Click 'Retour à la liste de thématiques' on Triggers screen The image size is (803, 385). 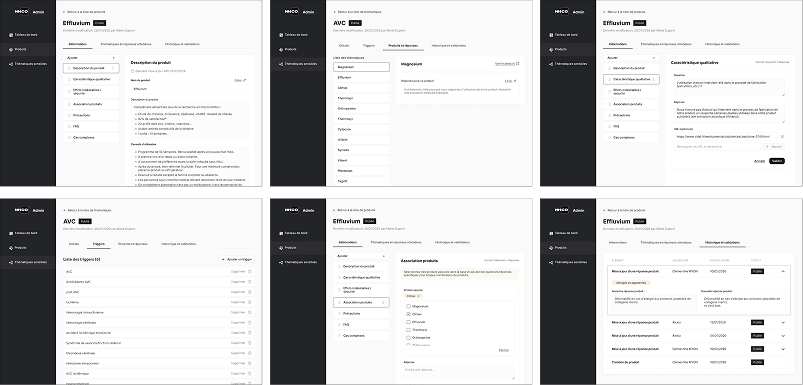pyautogui.click(x=87, y=210)
